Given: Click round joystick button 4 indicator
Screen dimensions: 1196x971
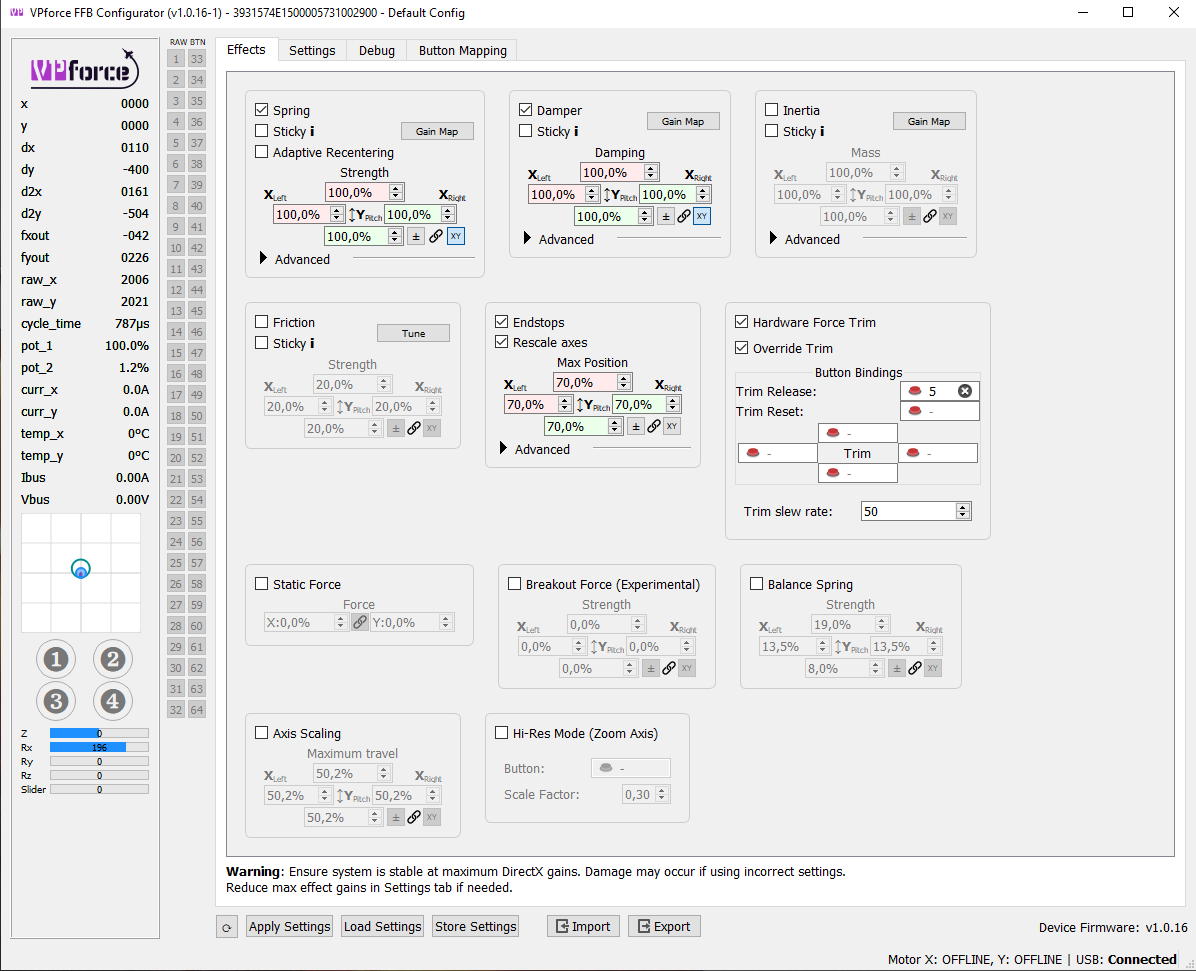Looking at the screenshot, I should tap(113, 701).
